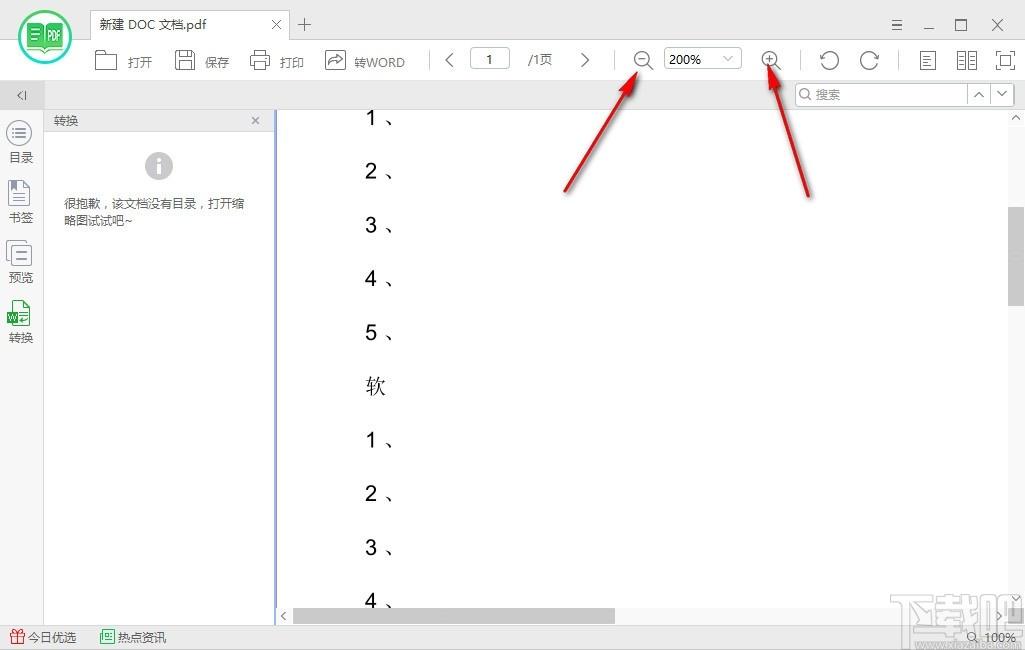Rotate page counterclockwise
Image resolution: width=1025 pixels, height=650 pixels.
[x=829, y=60]
